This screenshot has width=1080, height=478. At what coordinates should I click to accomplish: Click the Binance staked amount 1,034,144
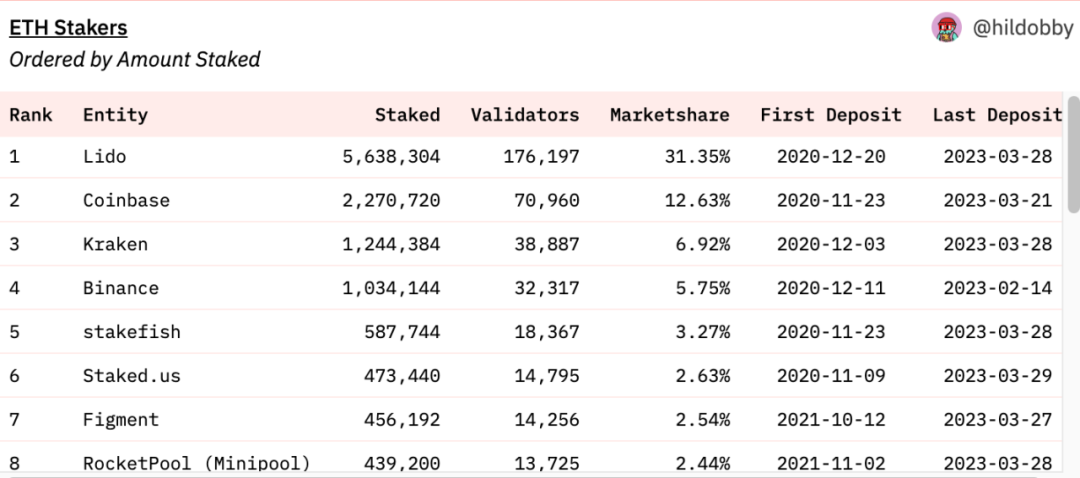click(x=390, y=289)
